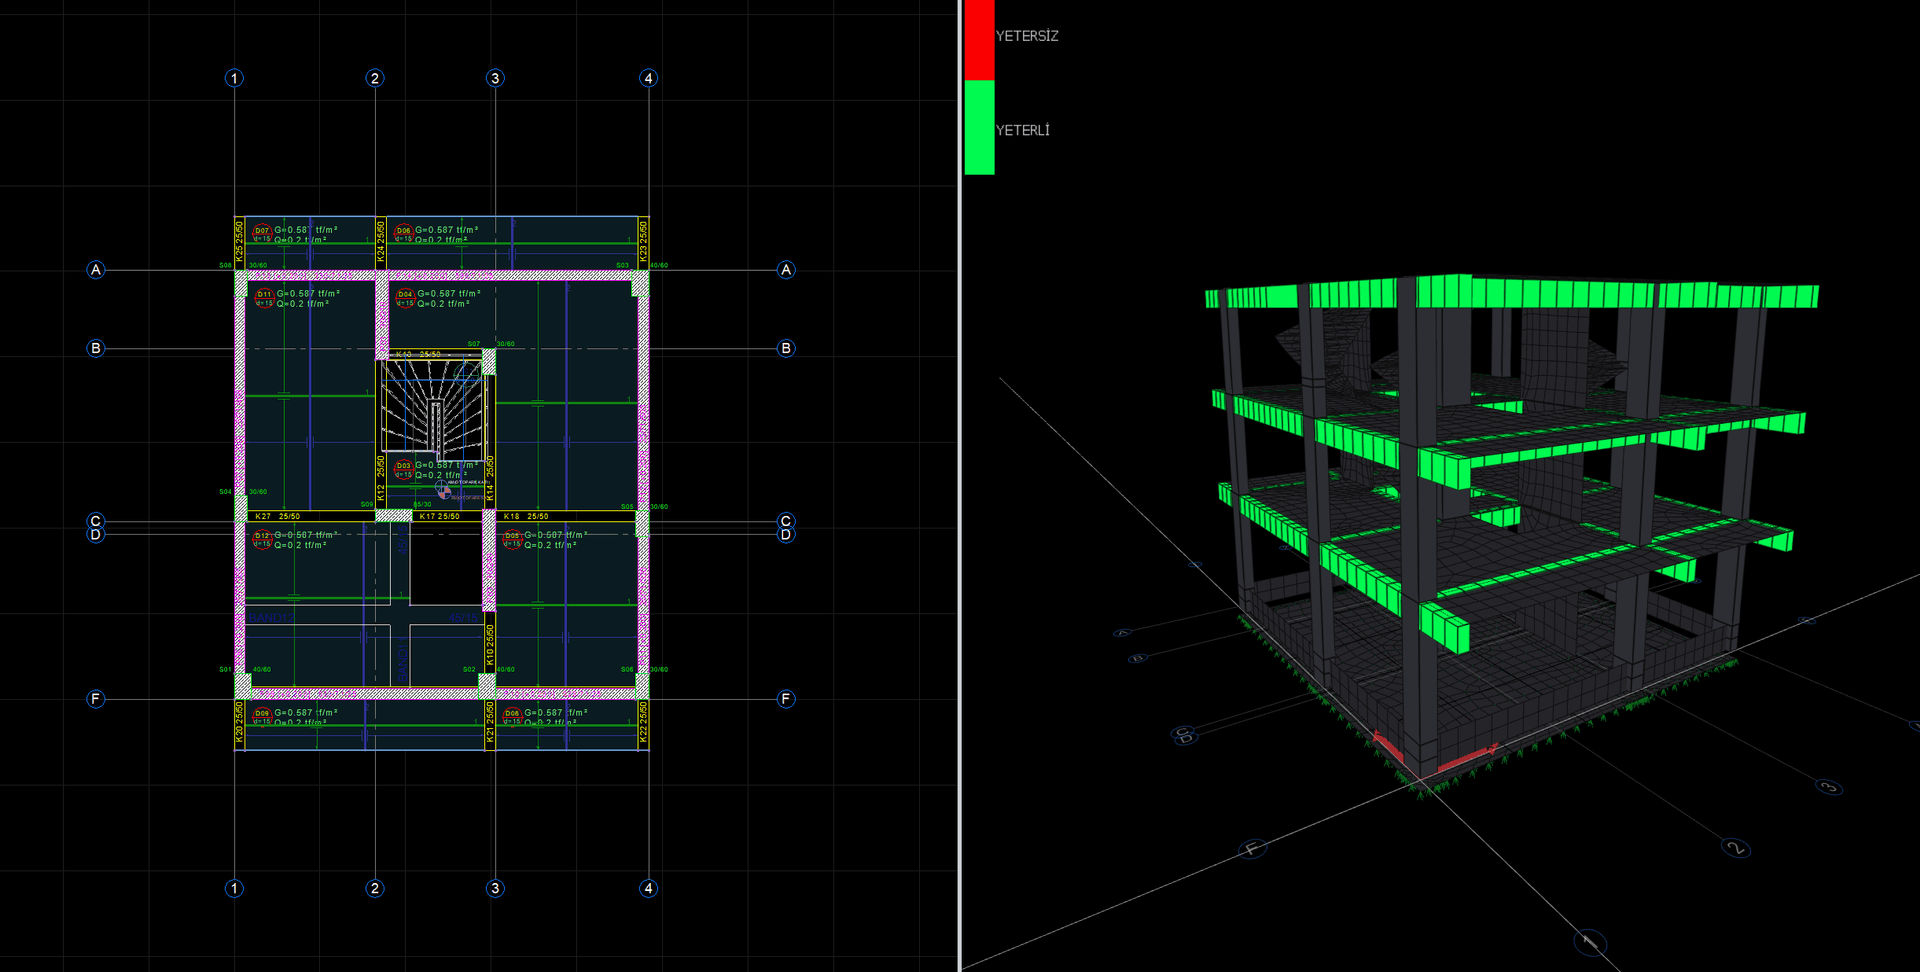Click the right axis bubble labeled F

(x=786, y=699)
